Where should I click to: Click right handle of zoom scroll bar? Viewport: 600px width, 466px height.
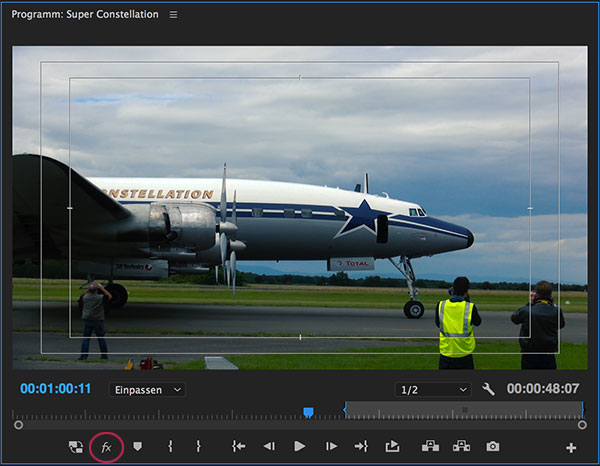pyautogui.click(x=582, y=425)
